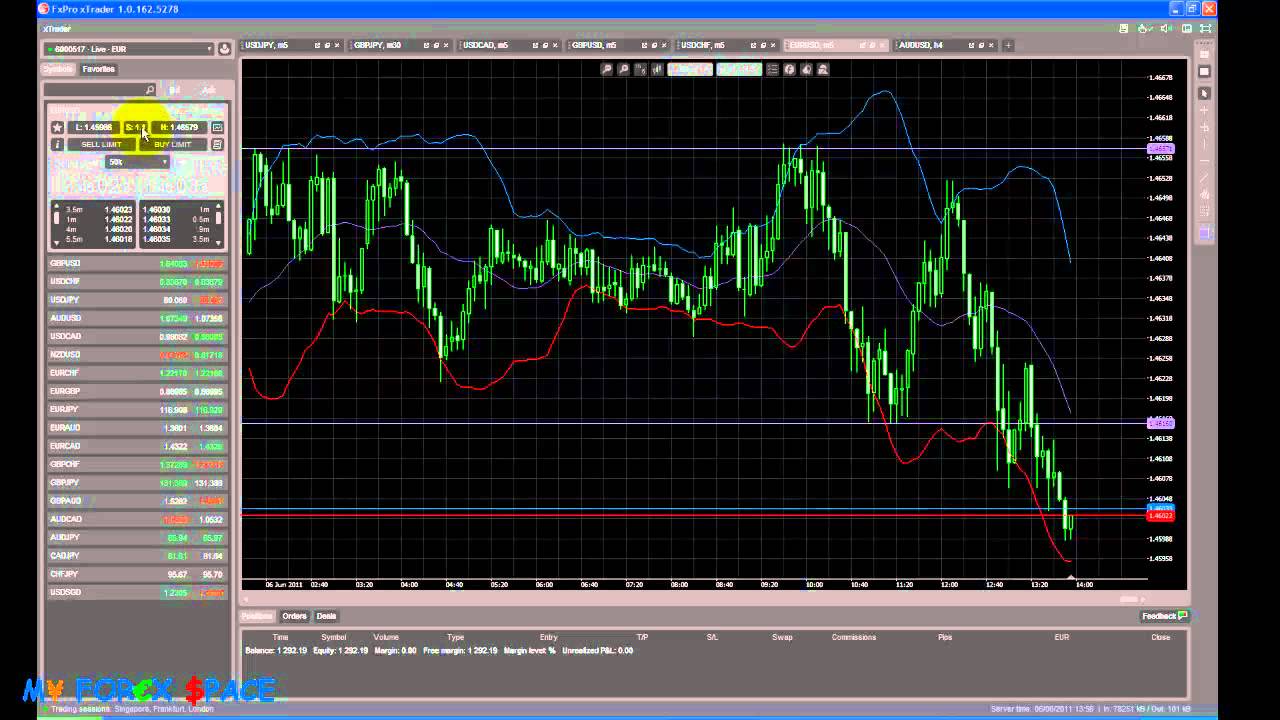Select the crosshair tool in right sidebar
Screen dimensions: 1280x720
(x=1204, y=110)
